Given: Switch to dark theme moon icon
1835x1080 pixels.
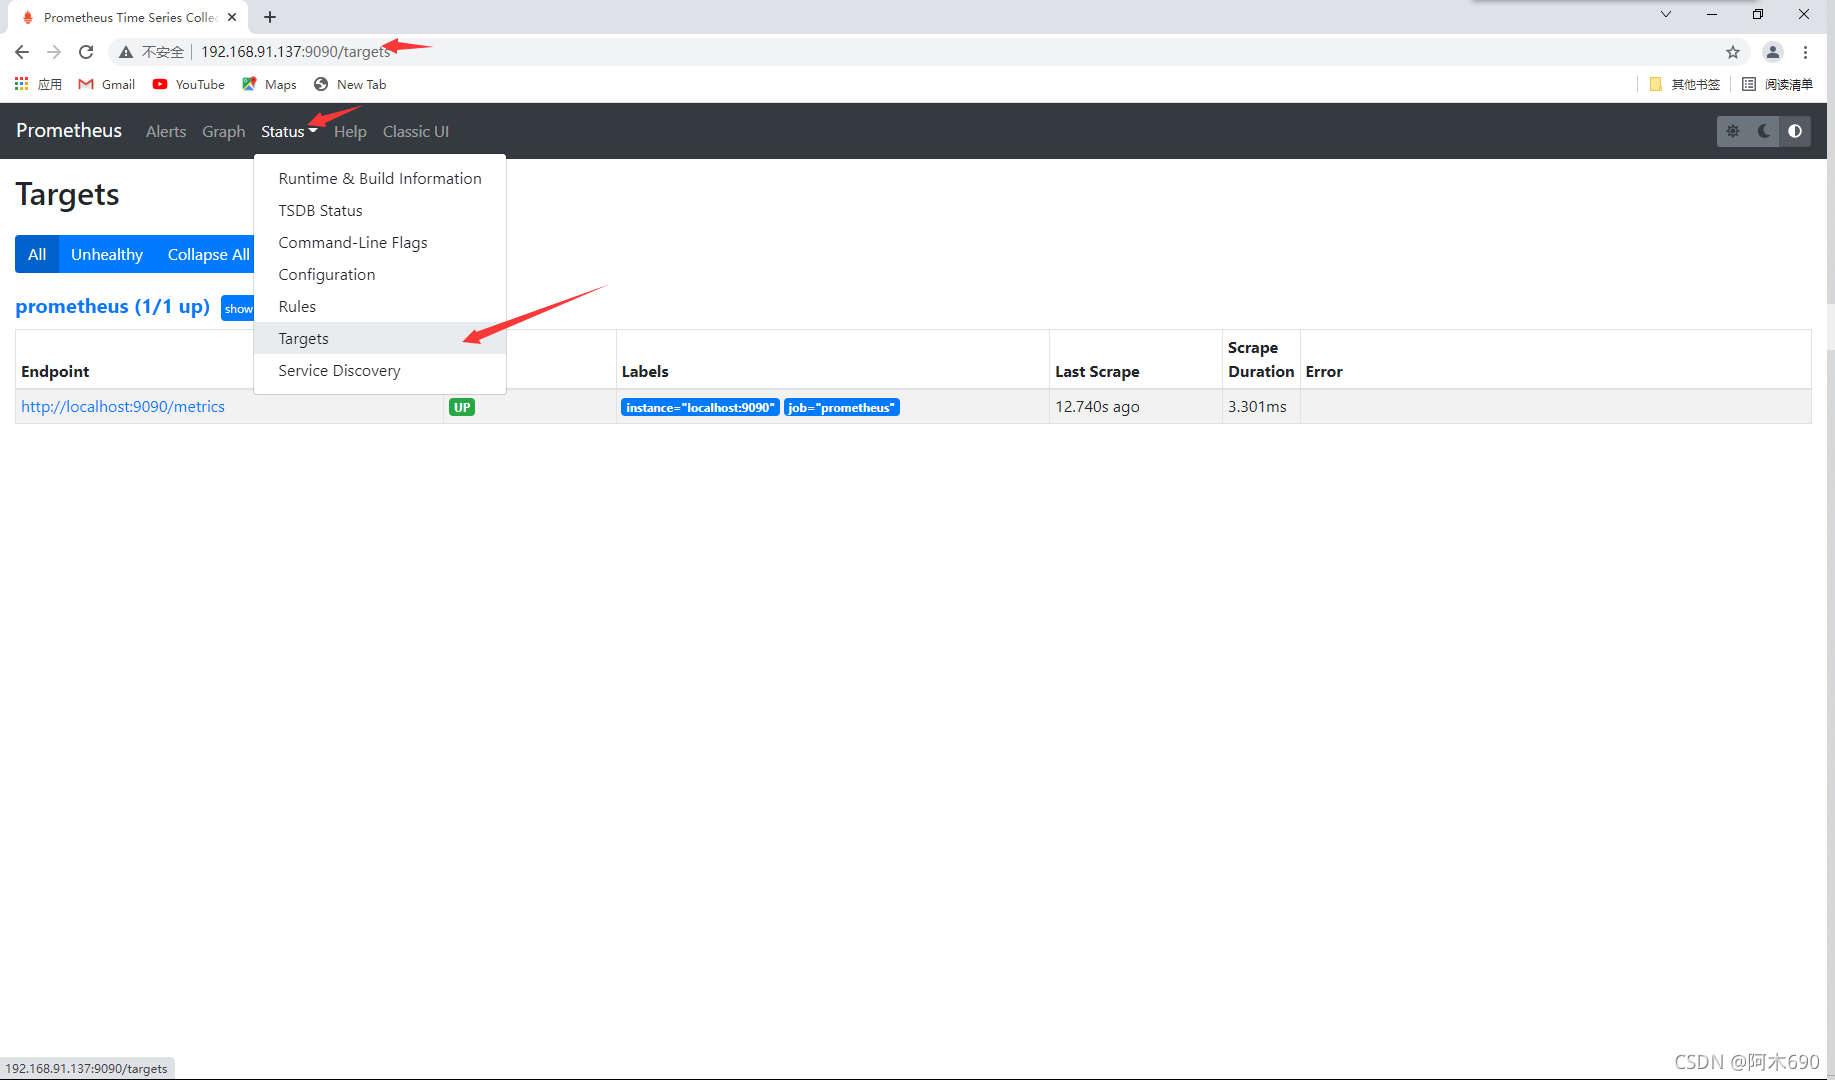Looking at the screenshot, I should click(1764, 131).
